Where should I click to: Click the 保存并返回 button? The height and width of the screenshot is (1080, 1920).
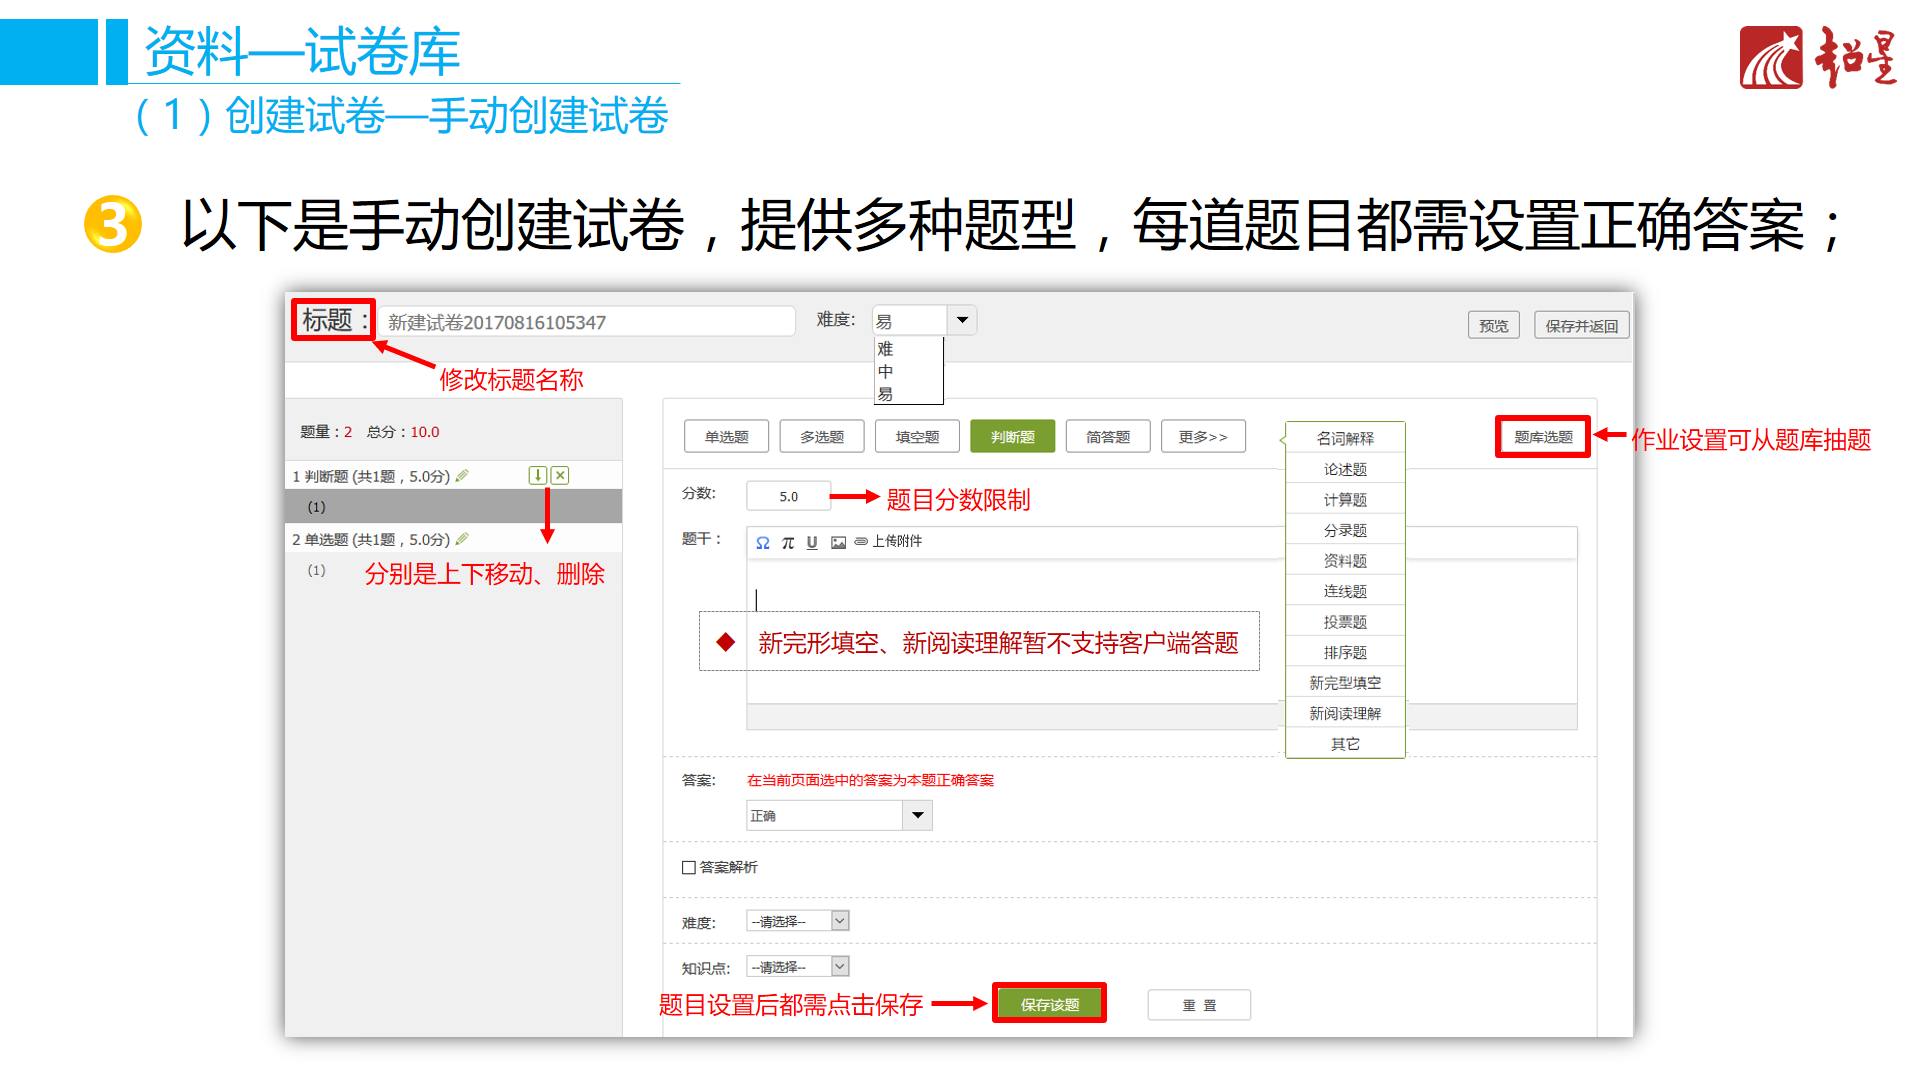(x=1581, y=326)
